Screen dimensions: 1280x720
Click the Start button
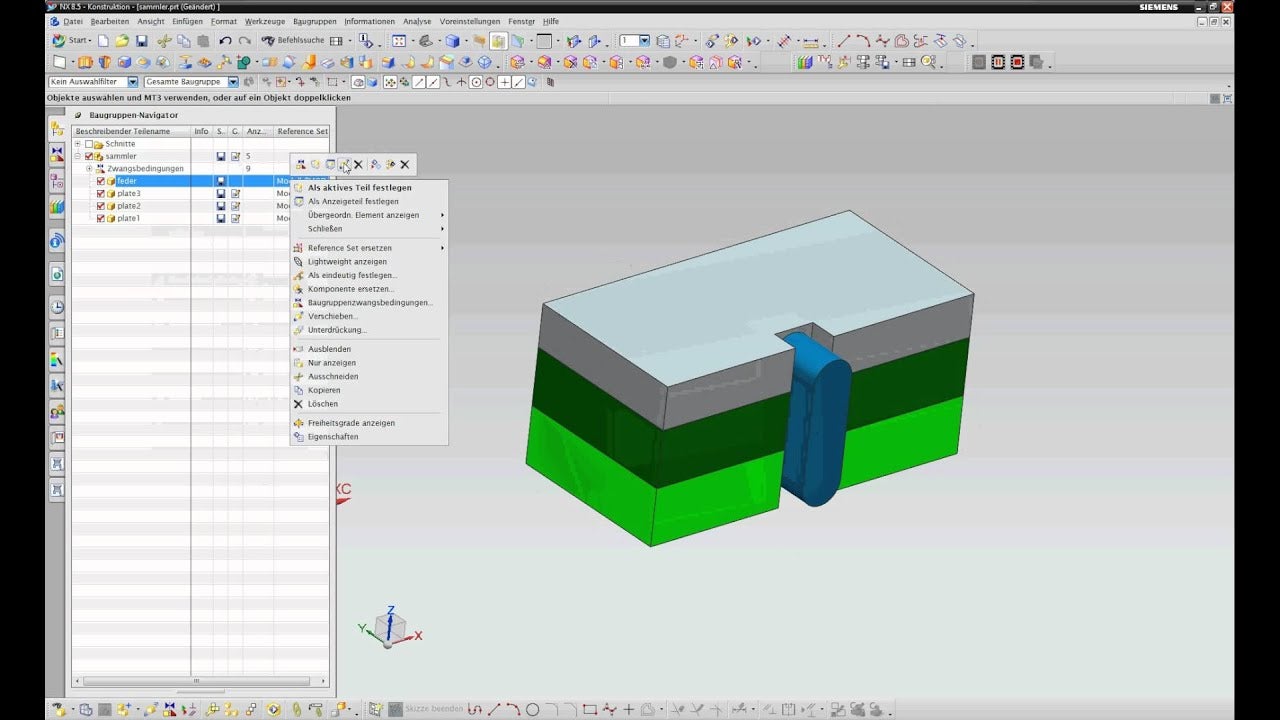71,41
